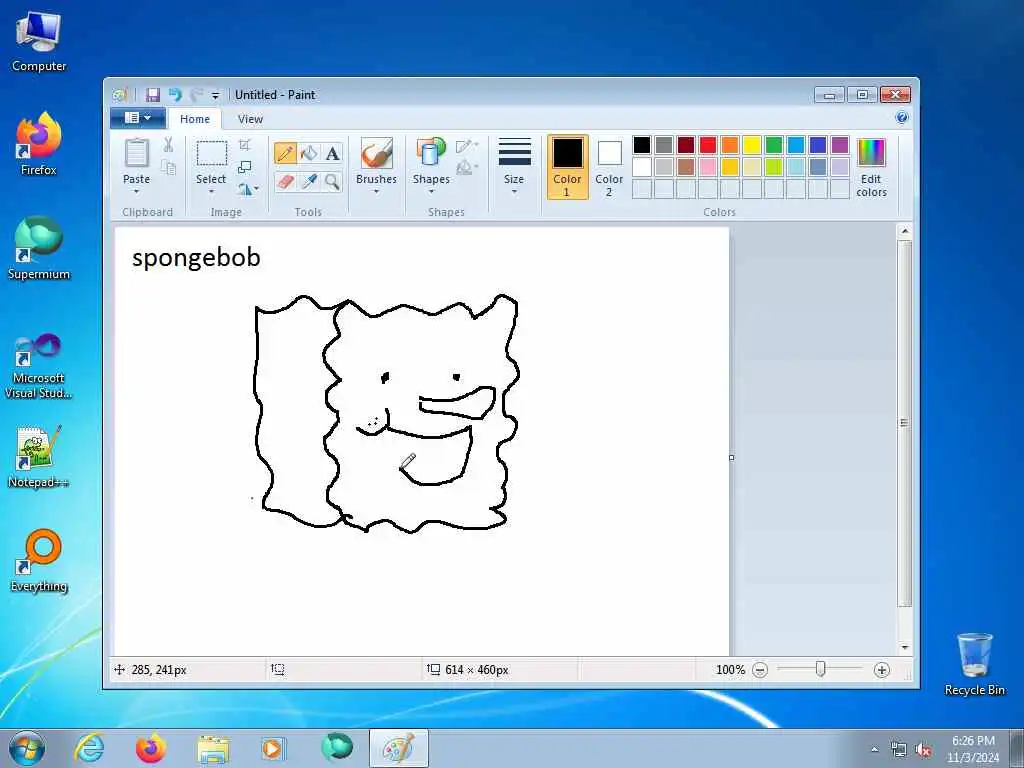Screen dimensions: 1024x768
Task: Click the vertical scrollbar down arrow
Action: click(904, 647)
